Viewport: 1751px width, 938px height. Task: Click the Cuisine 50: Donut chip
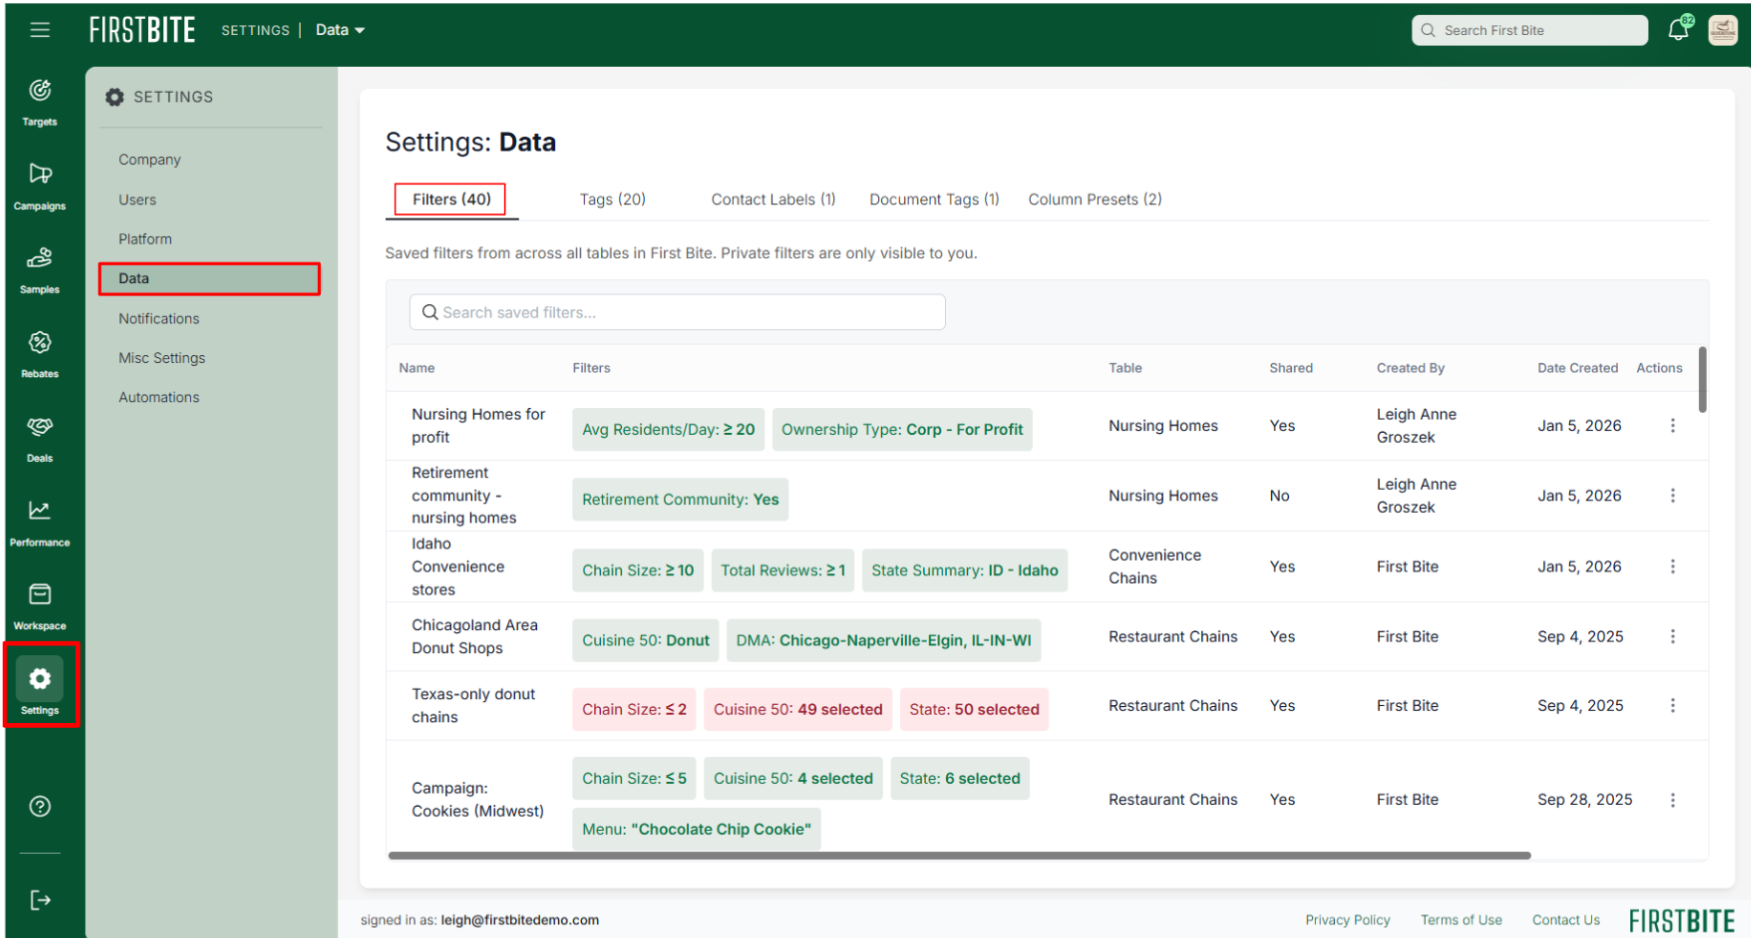point(645,641)
